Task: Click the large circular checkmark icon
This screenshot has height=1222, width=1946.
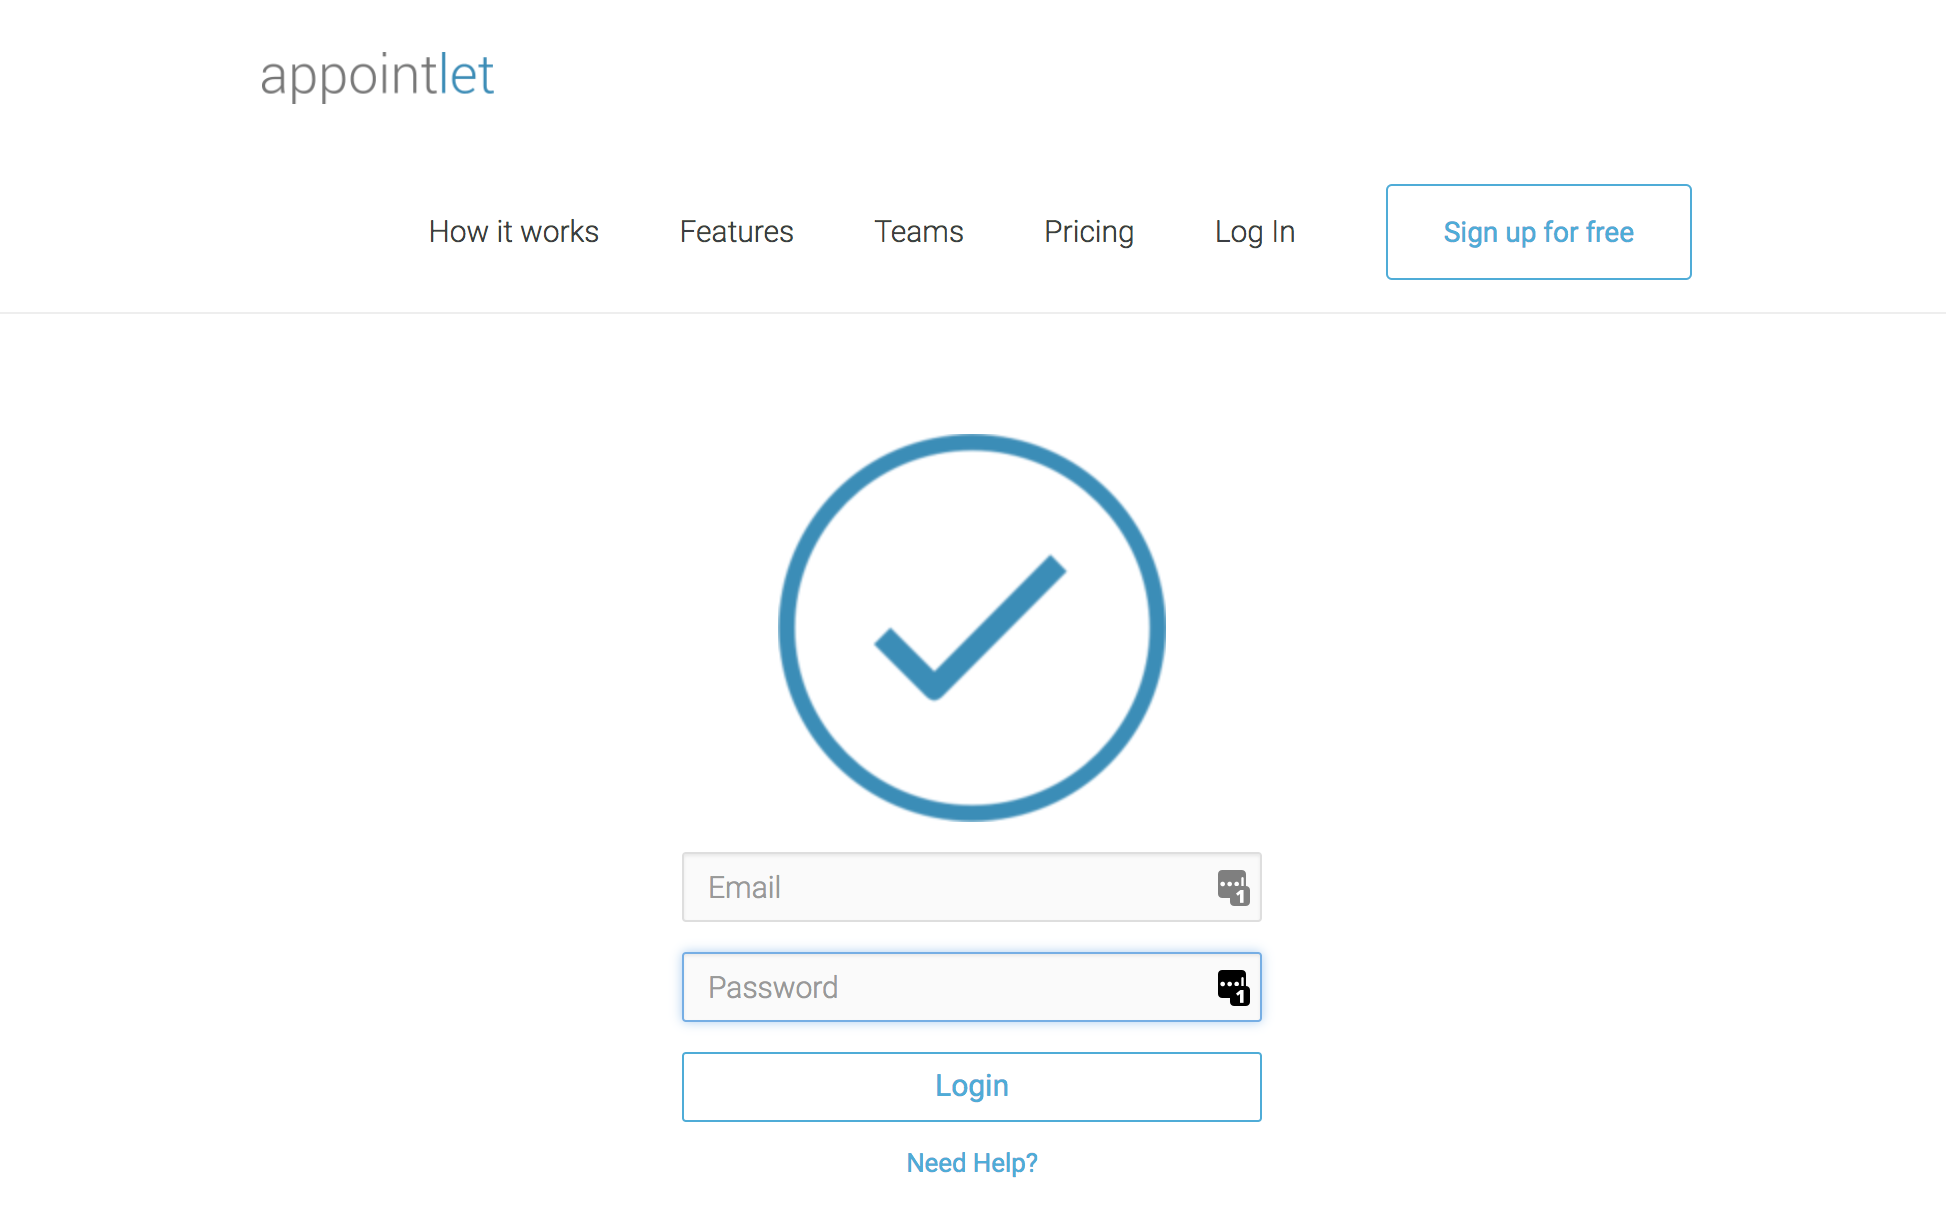Action: [x=972, y=628]
